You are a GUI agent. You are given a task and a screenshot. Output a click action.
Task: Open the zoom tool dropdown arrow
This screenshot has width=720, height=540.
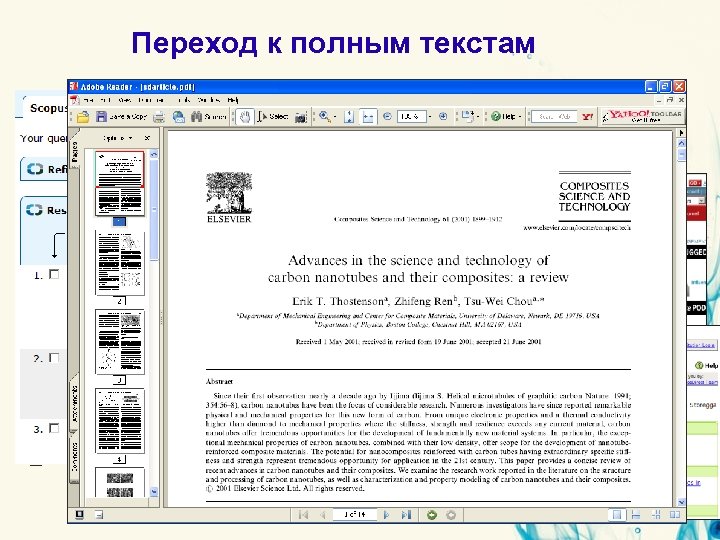coord(335,117)
